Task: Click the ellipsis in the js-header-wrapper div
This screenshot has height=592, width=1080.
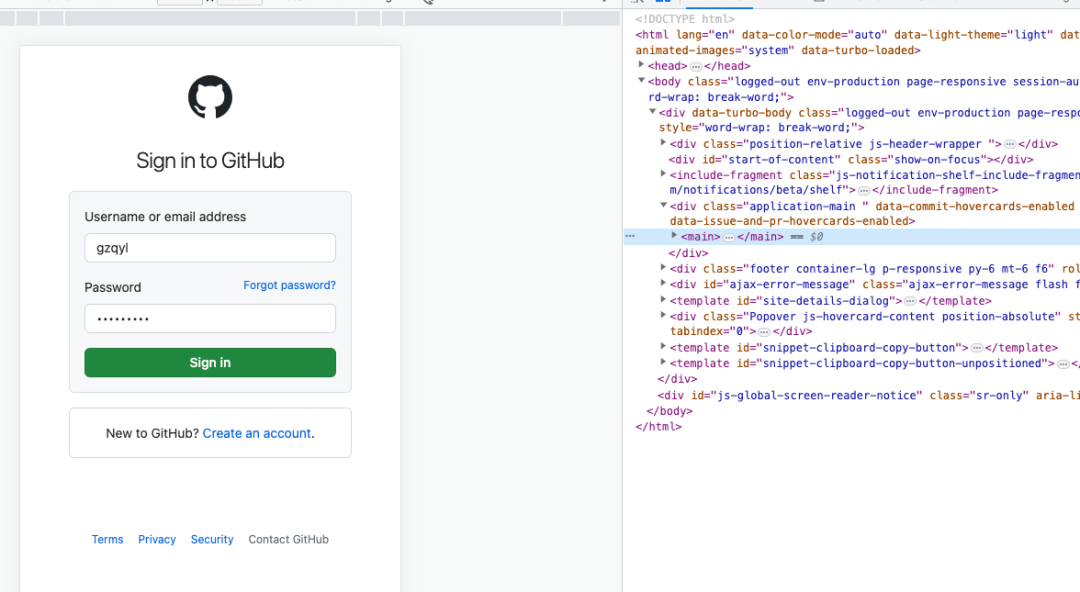Action: pyautogui.click(x=1010, y=145)
